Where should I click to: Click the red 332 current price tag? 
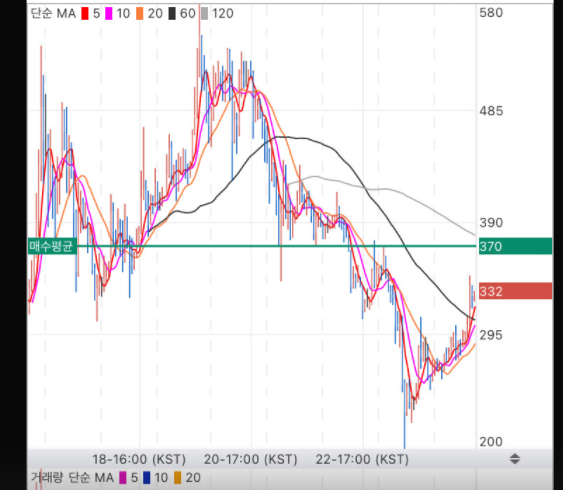[516, 291]
